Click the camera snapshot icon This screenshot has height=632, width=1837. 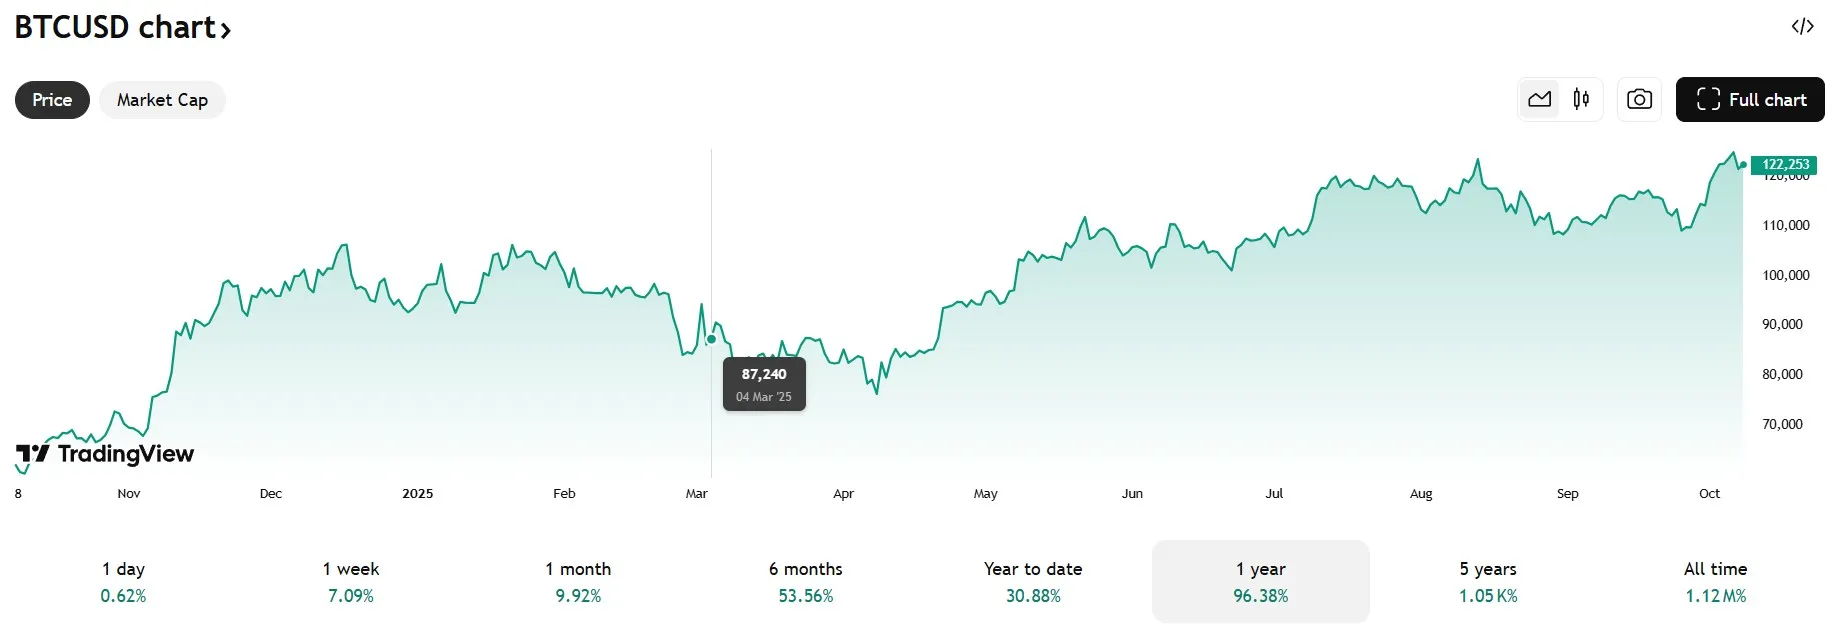pos(1638,99)
